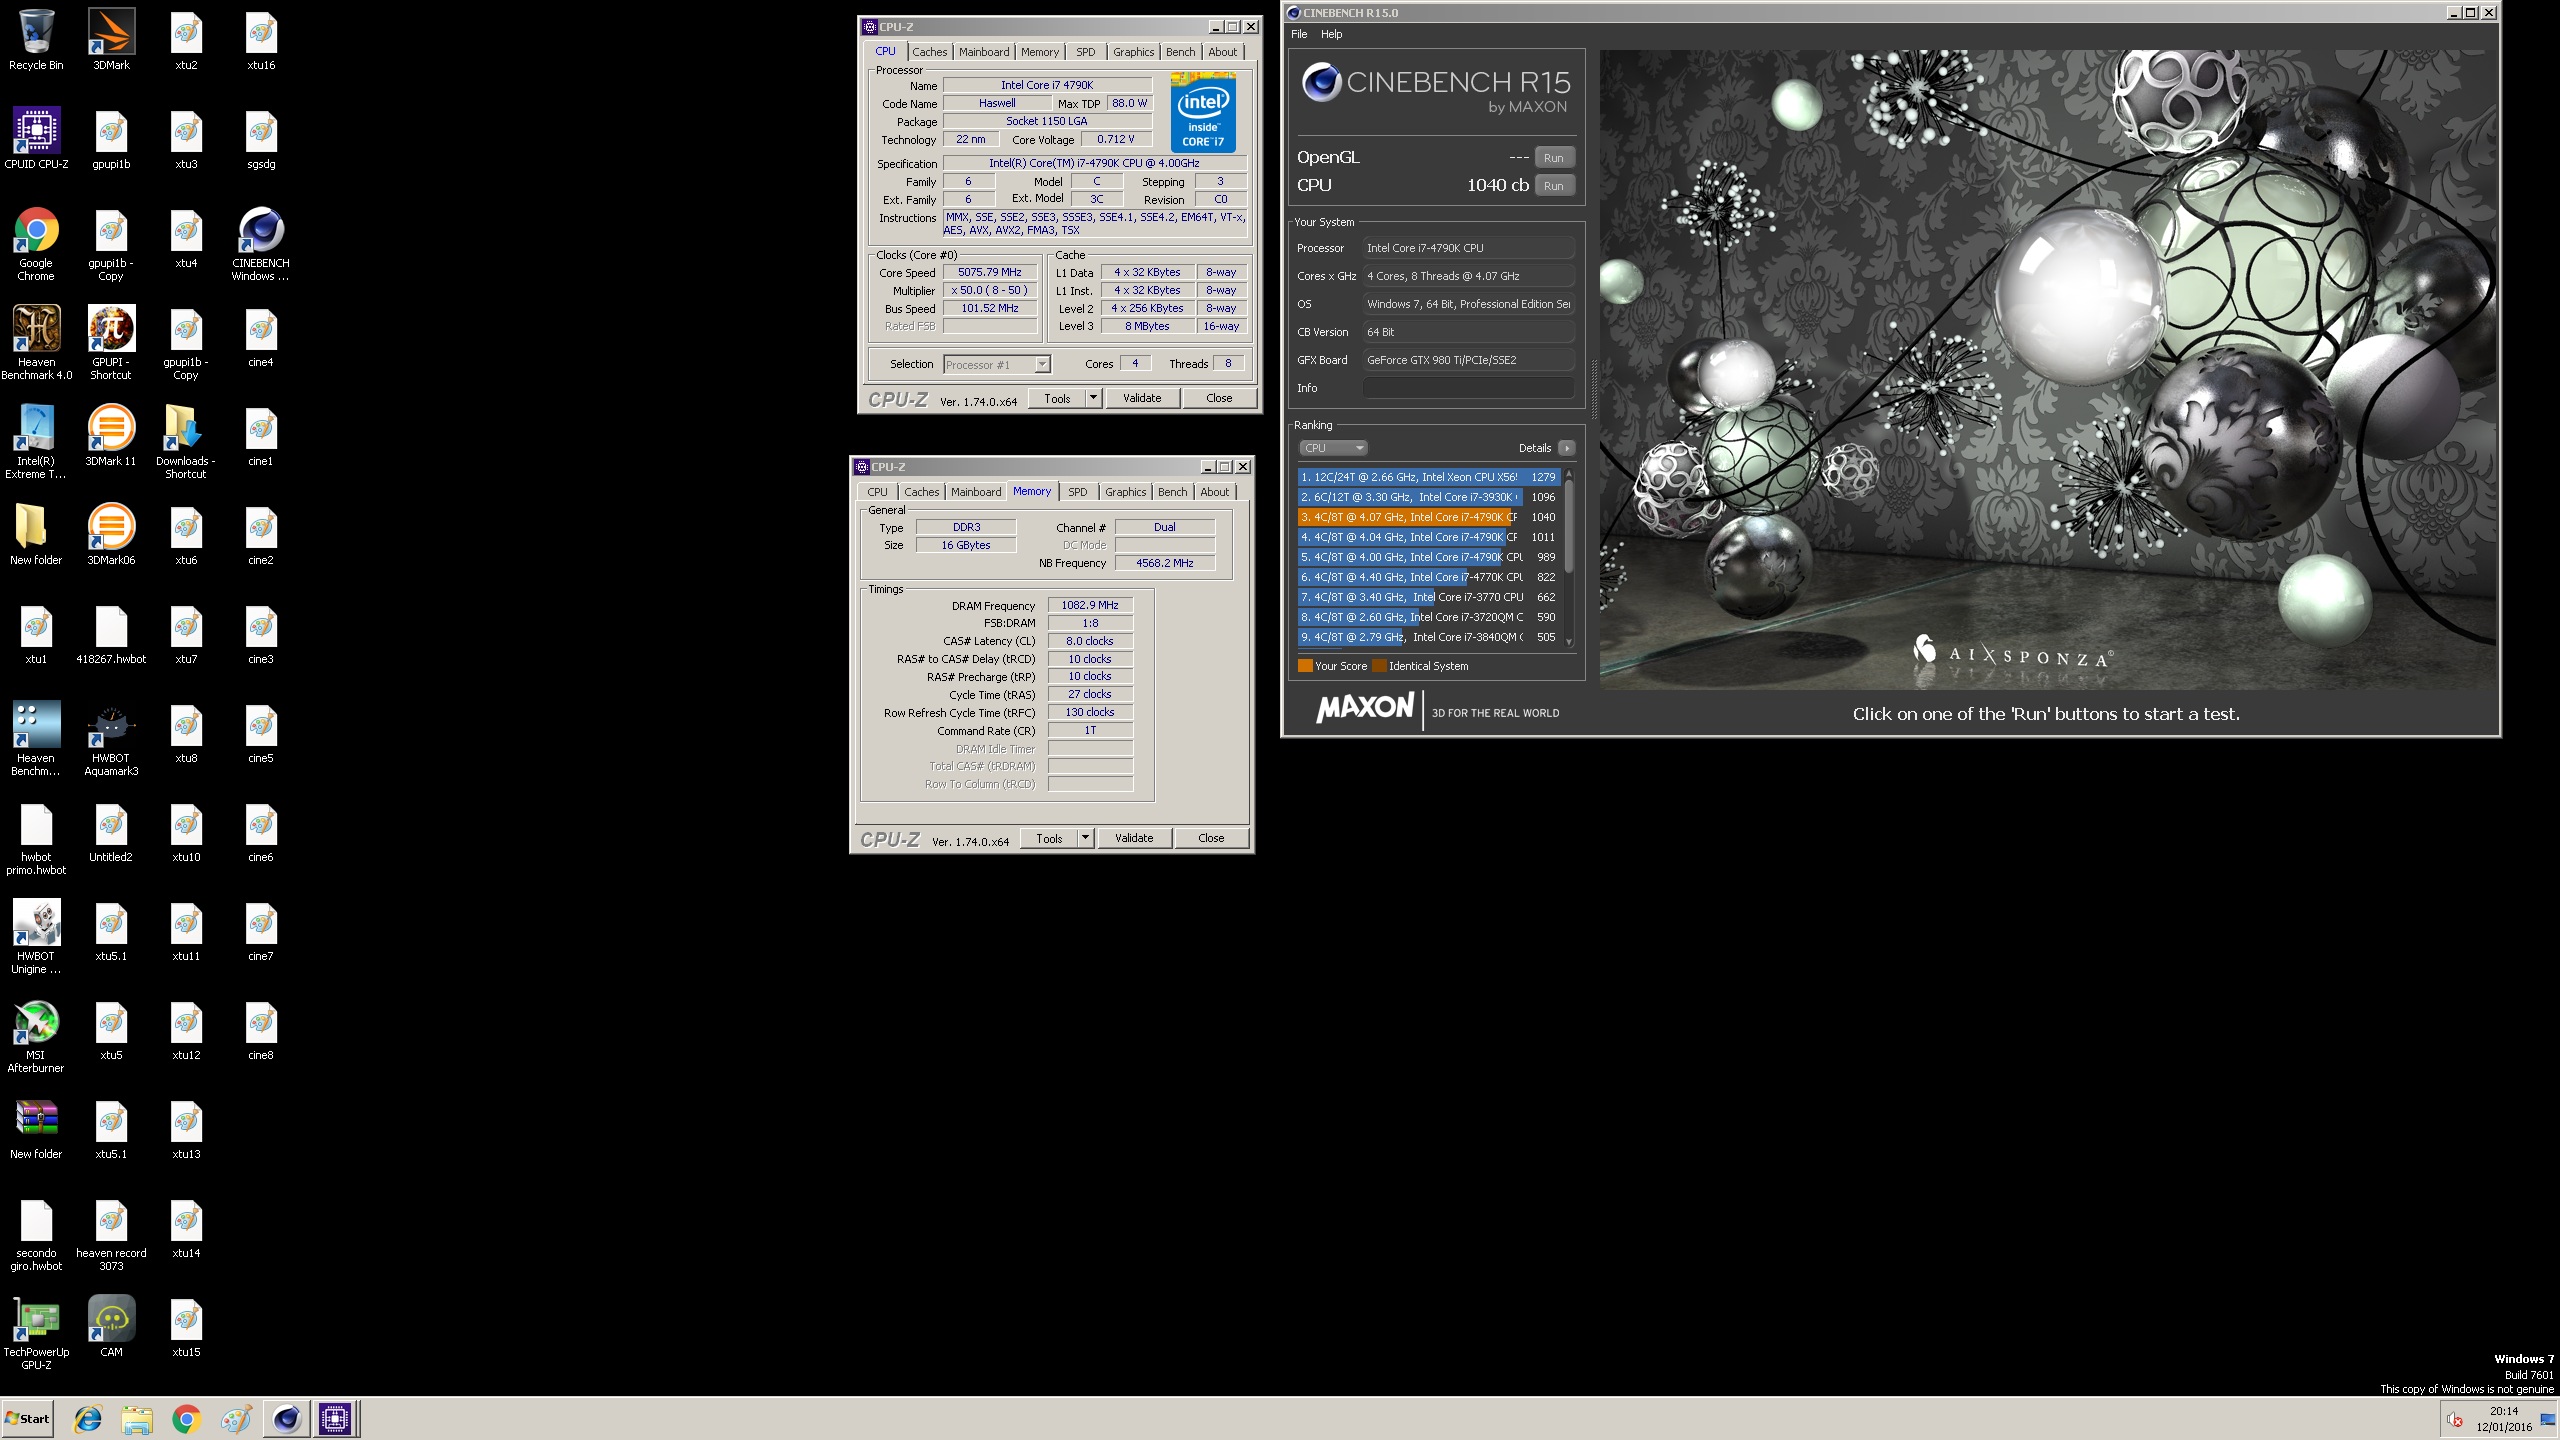Image resolution: width=2560 pixels, height=1440 pixels.
Task: Select the 418267.hwbot file icon
Action: (111, 634)
